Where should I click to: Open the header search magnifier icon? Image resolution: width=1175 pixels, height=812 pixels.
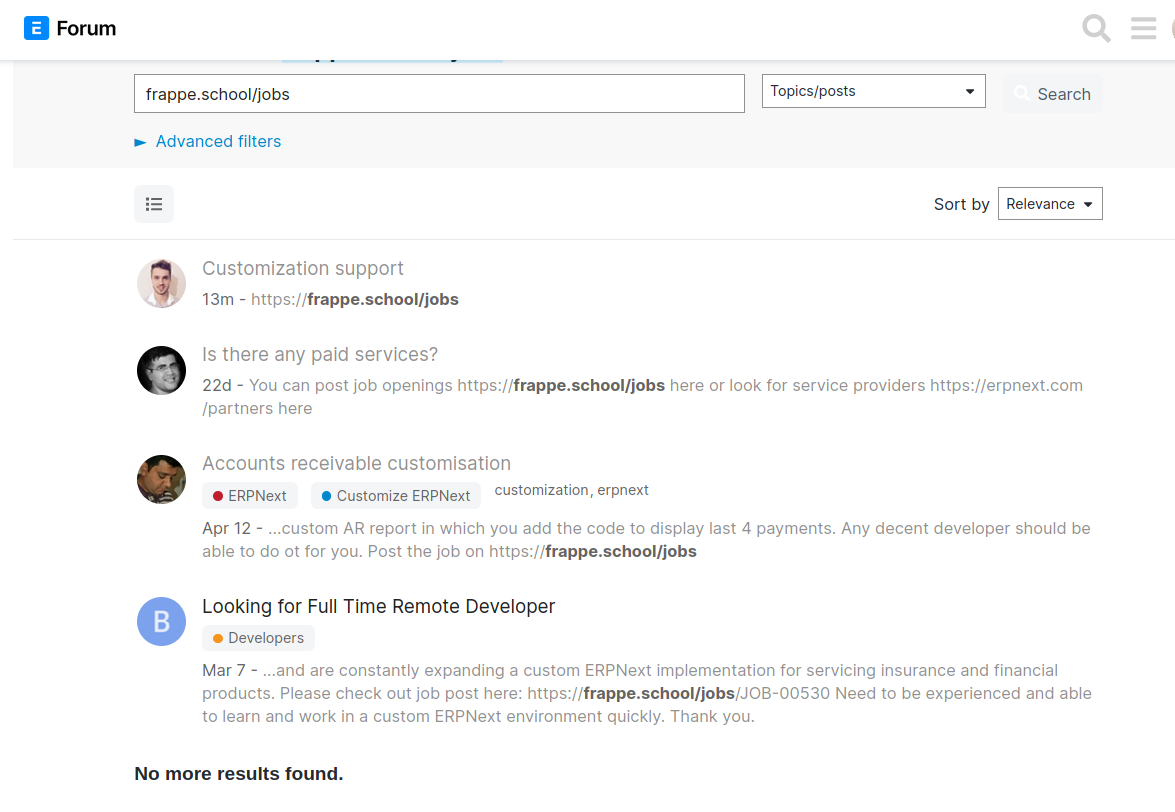click(x=1096, y=28)
